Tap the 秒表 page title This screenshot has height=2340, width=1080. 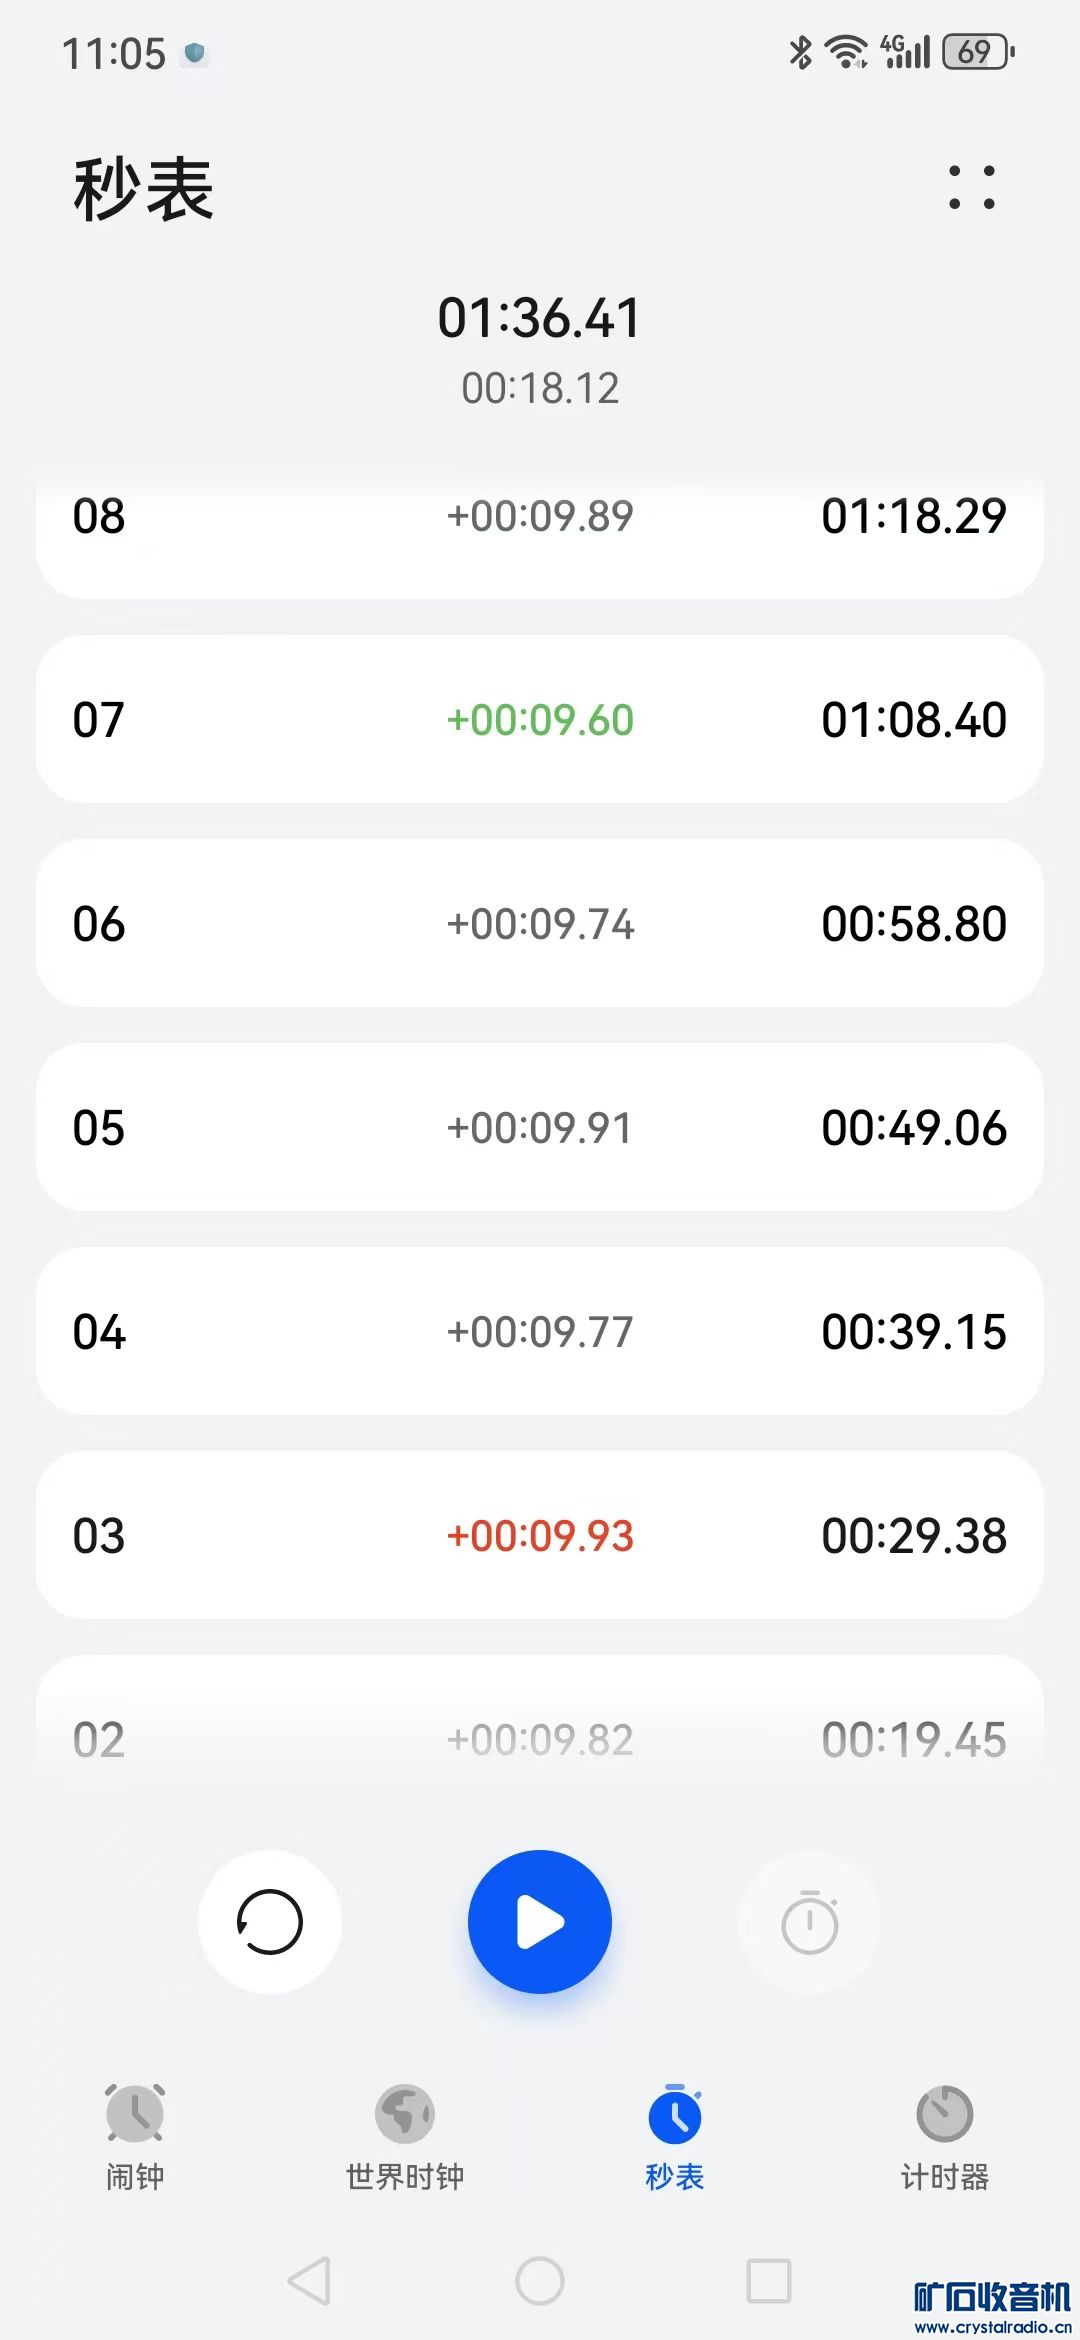(144, 189)
